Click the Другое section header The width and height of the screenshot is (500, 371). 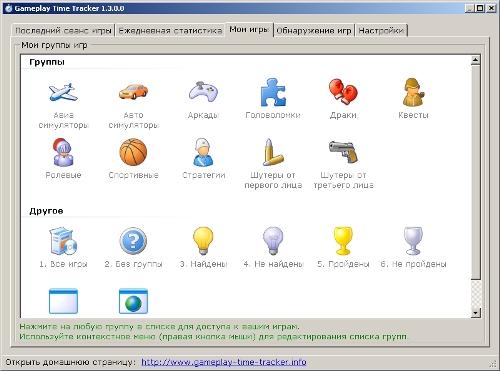point(46,211)
